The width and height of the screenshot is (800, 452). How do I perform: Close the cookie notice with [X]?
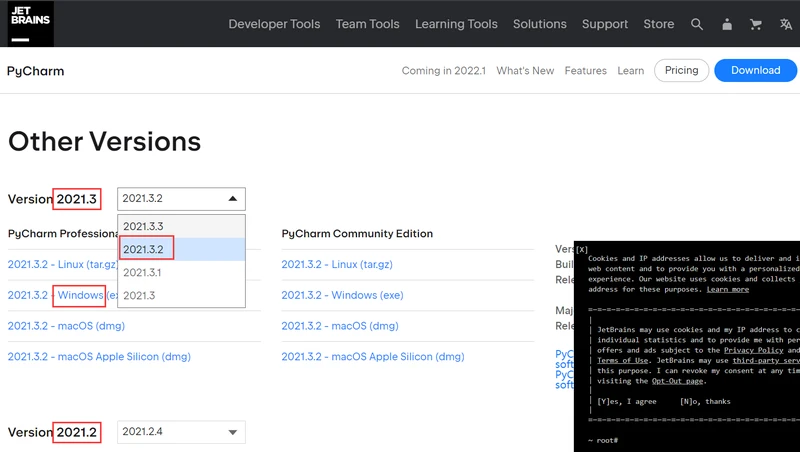[582, 249]
